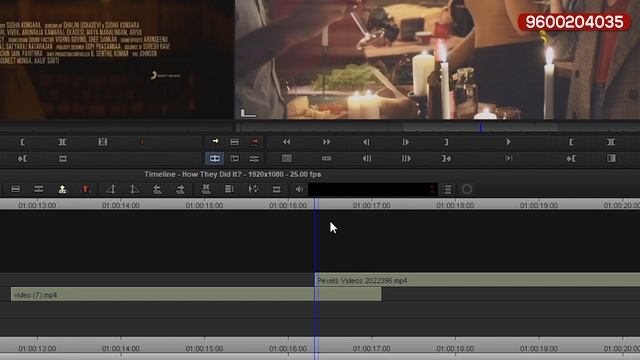Step back one frame

point(366,142)
